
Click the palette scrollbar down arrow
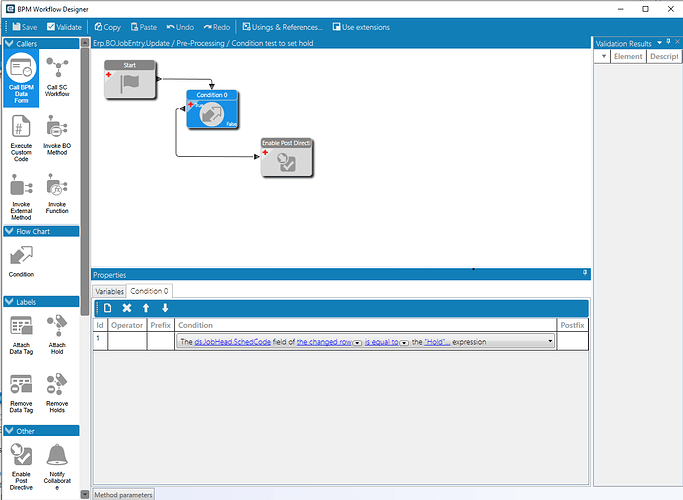click(85, 494)
